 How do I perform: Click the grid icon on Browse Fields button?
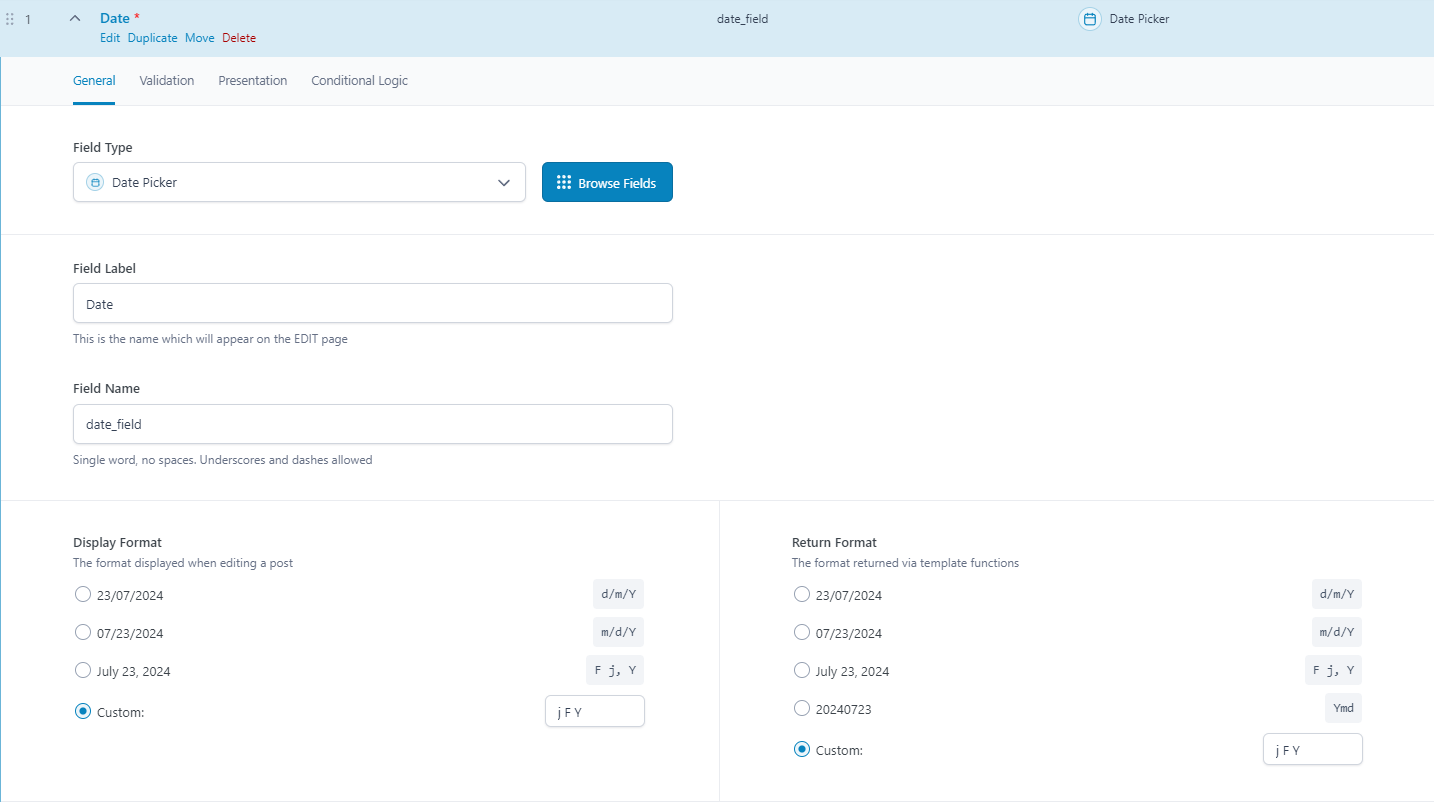(x=564, y=183)
